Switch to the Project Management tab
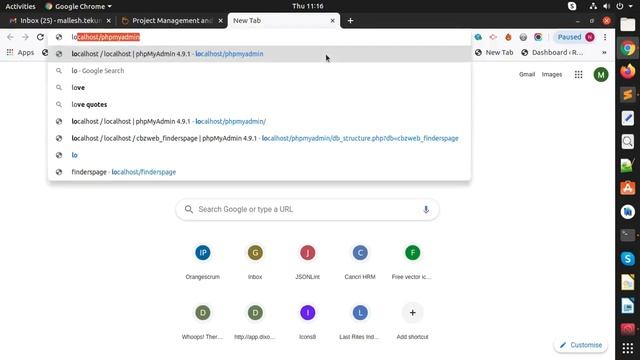Screen dimensions: 640x360 [x=172, y=20]
